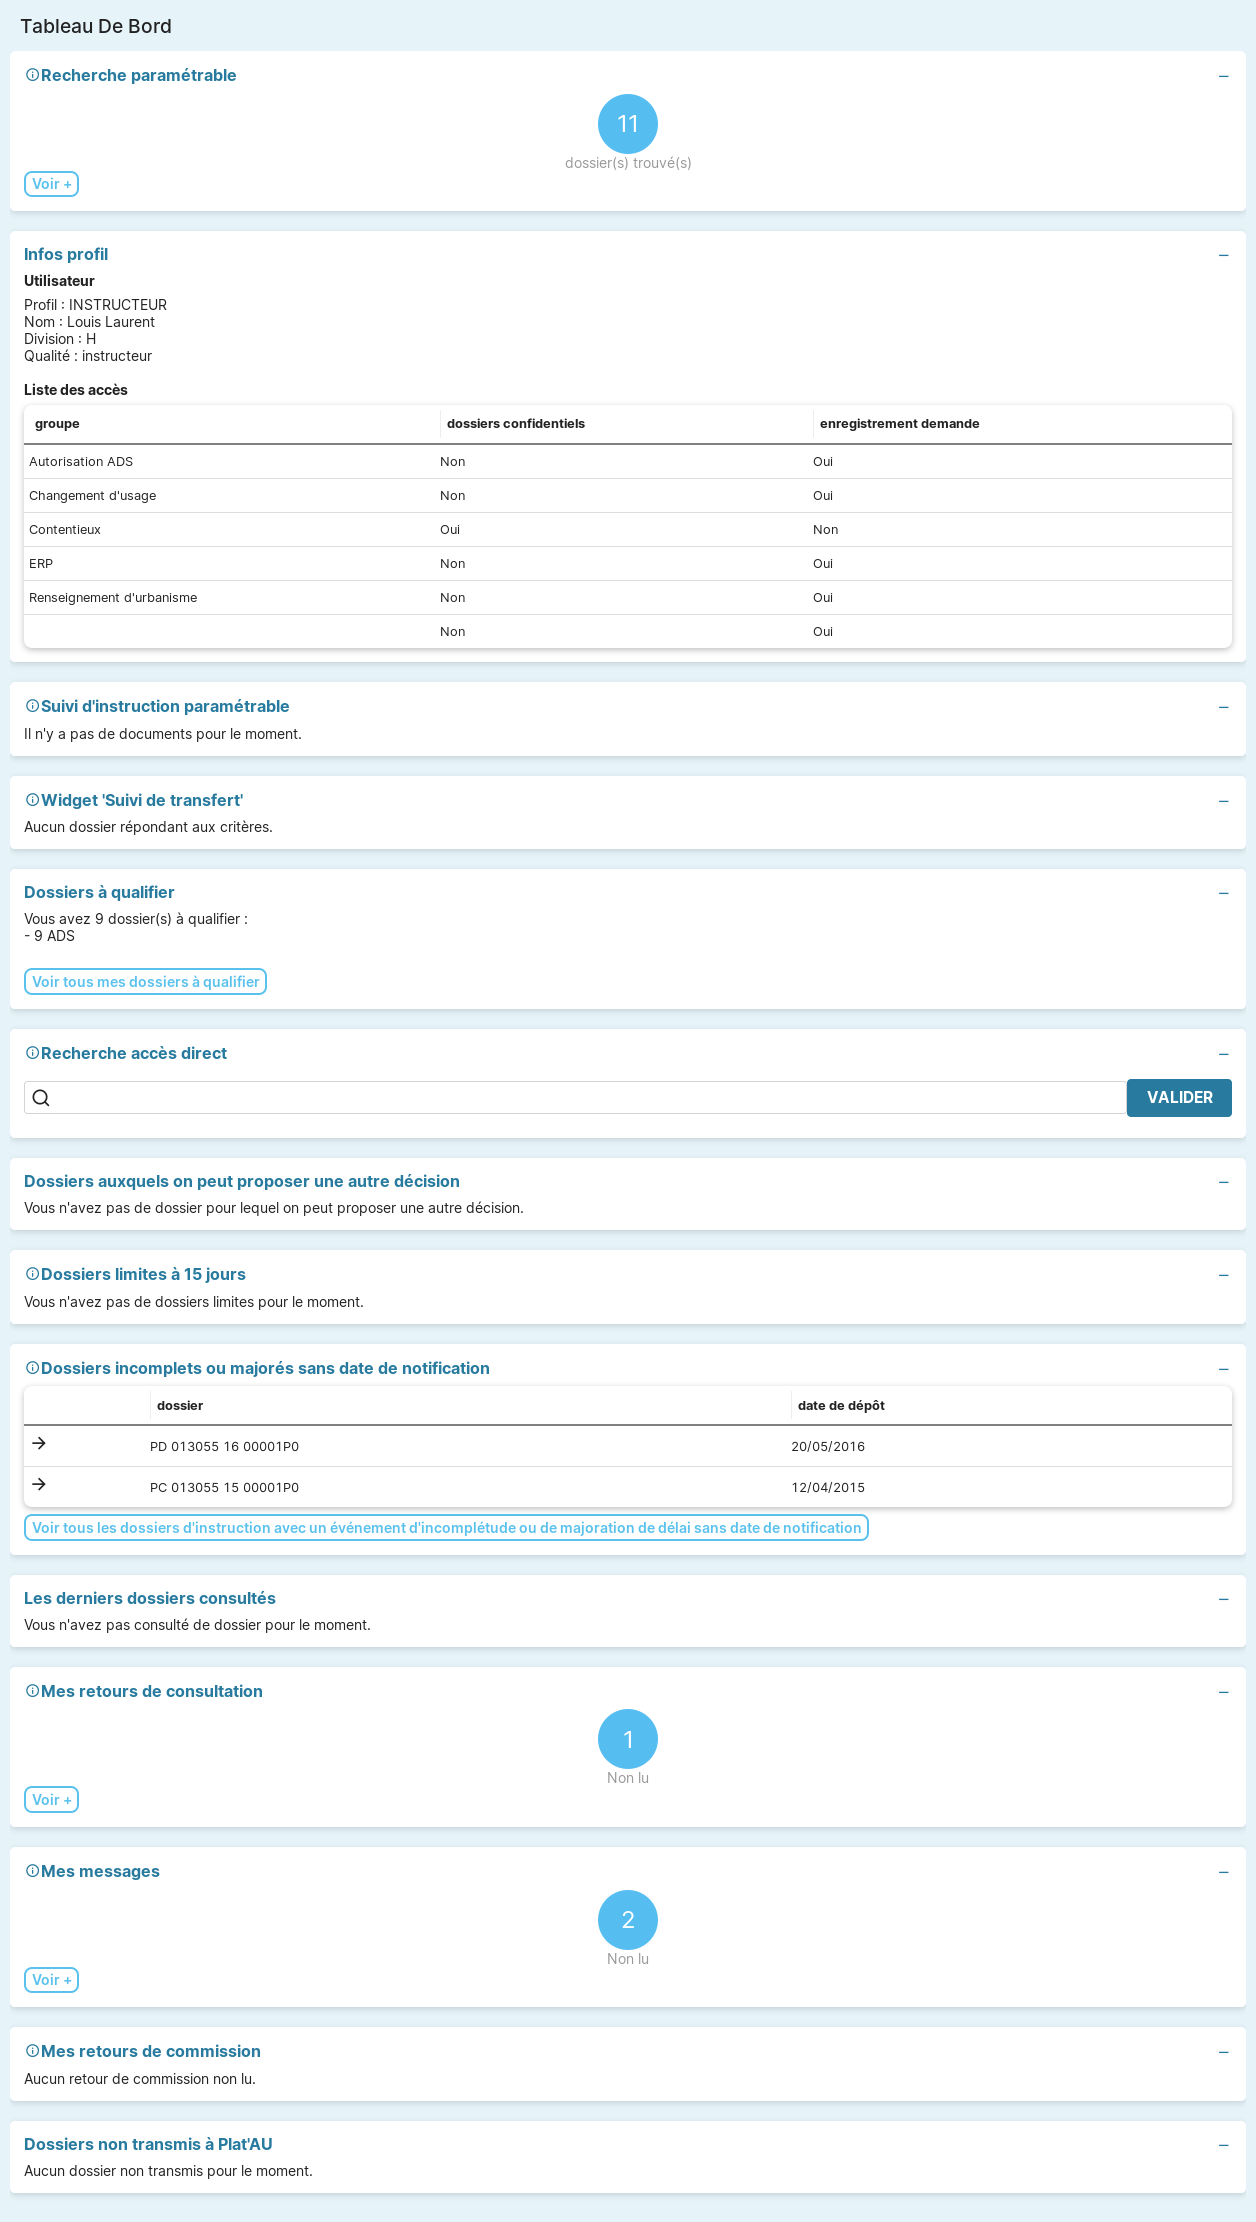Screen dimensions: 1256x2222
Task: Click info icon next to Suivi d'instruction paramétrable
Action: pyautogui.click(x=32, y=706)
